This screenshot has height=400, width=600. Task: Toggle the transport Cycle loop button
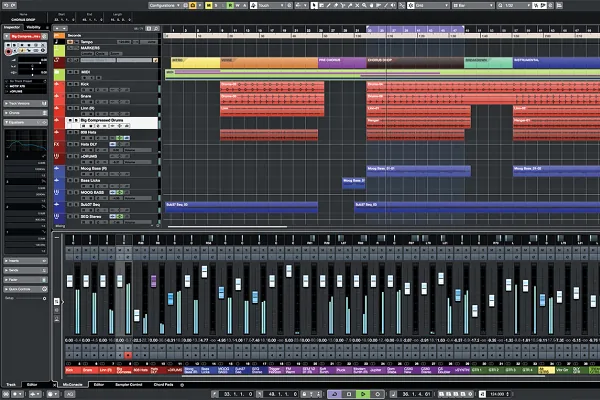tap(334, 394)
